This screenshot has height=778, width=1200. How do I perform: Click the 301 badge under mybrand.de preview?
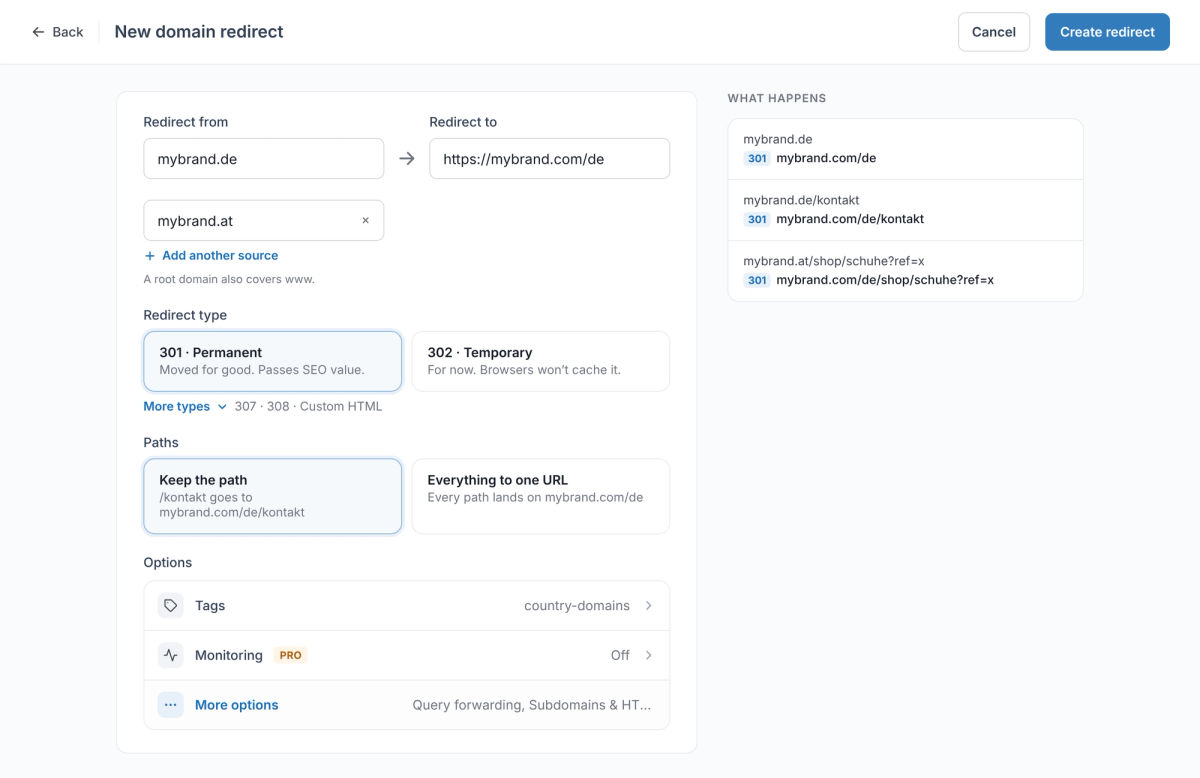(x=757, y=158)
